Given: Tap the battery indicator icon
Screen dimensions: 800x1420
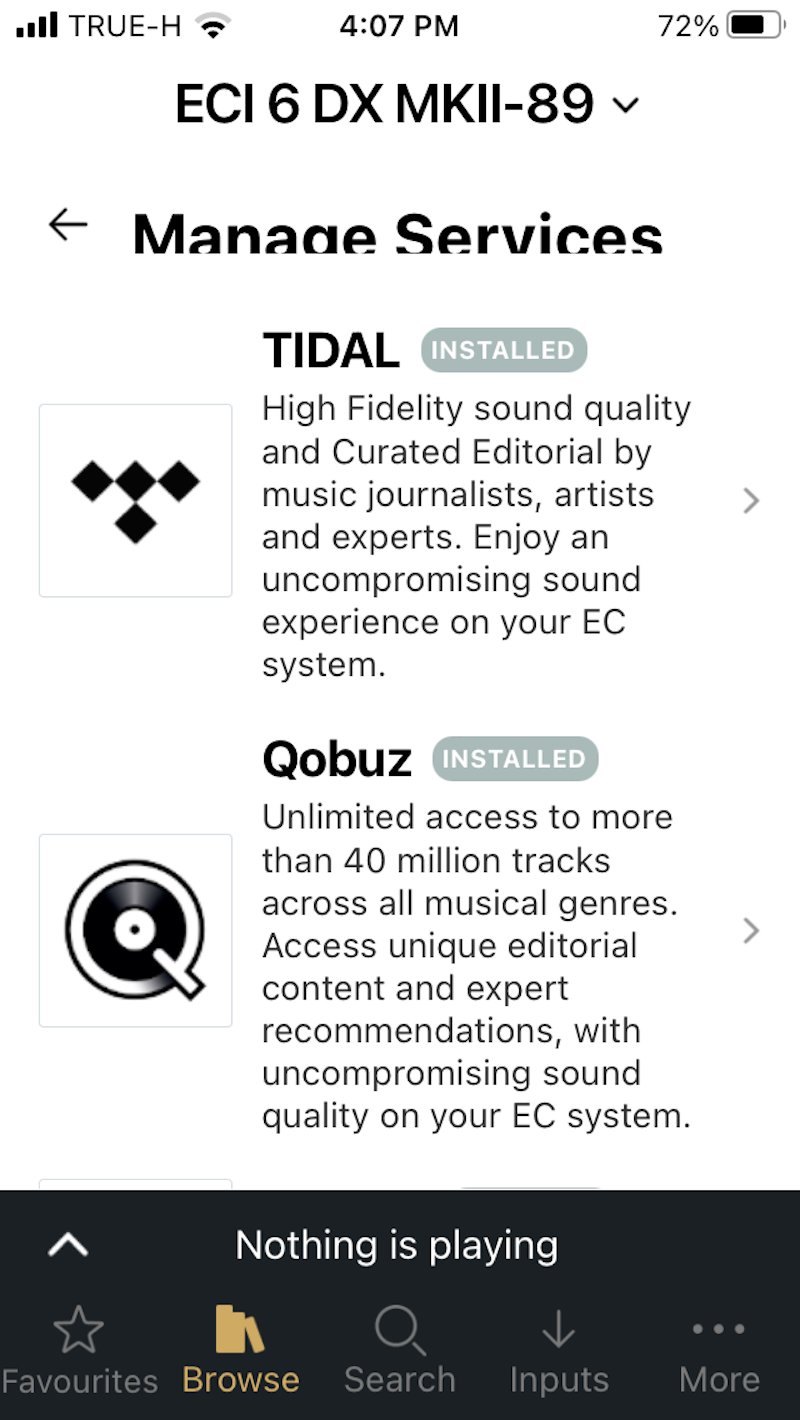Looking at the screenshot, I should [x=757, y=26].
